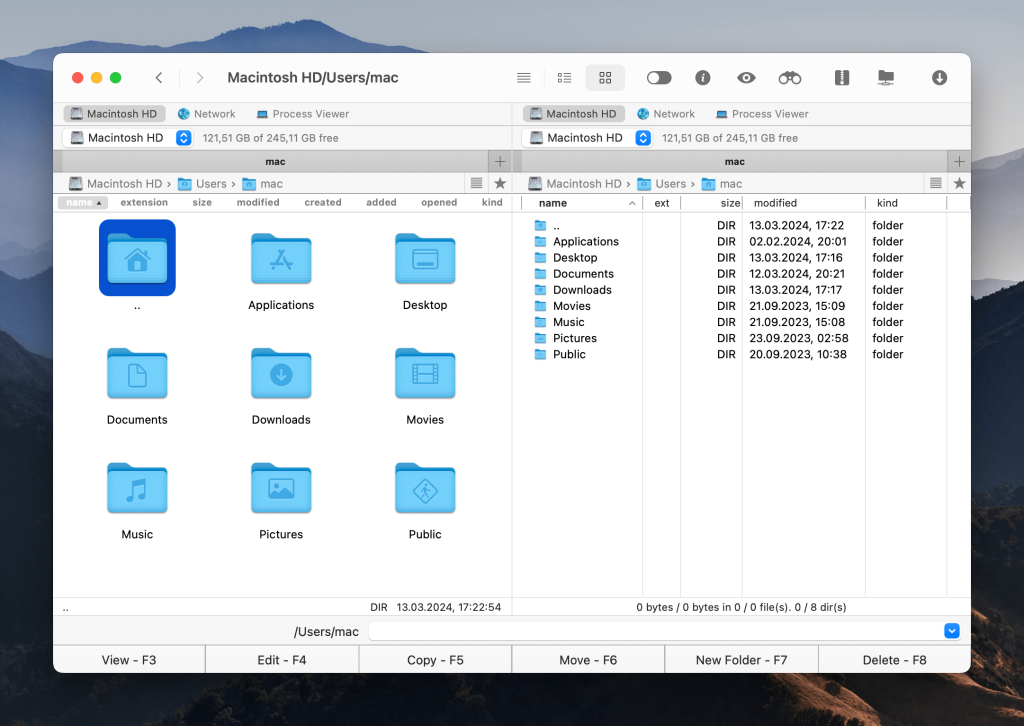
Task: Open the command line history dropdown at bottom
Action: tap(951, 631)
